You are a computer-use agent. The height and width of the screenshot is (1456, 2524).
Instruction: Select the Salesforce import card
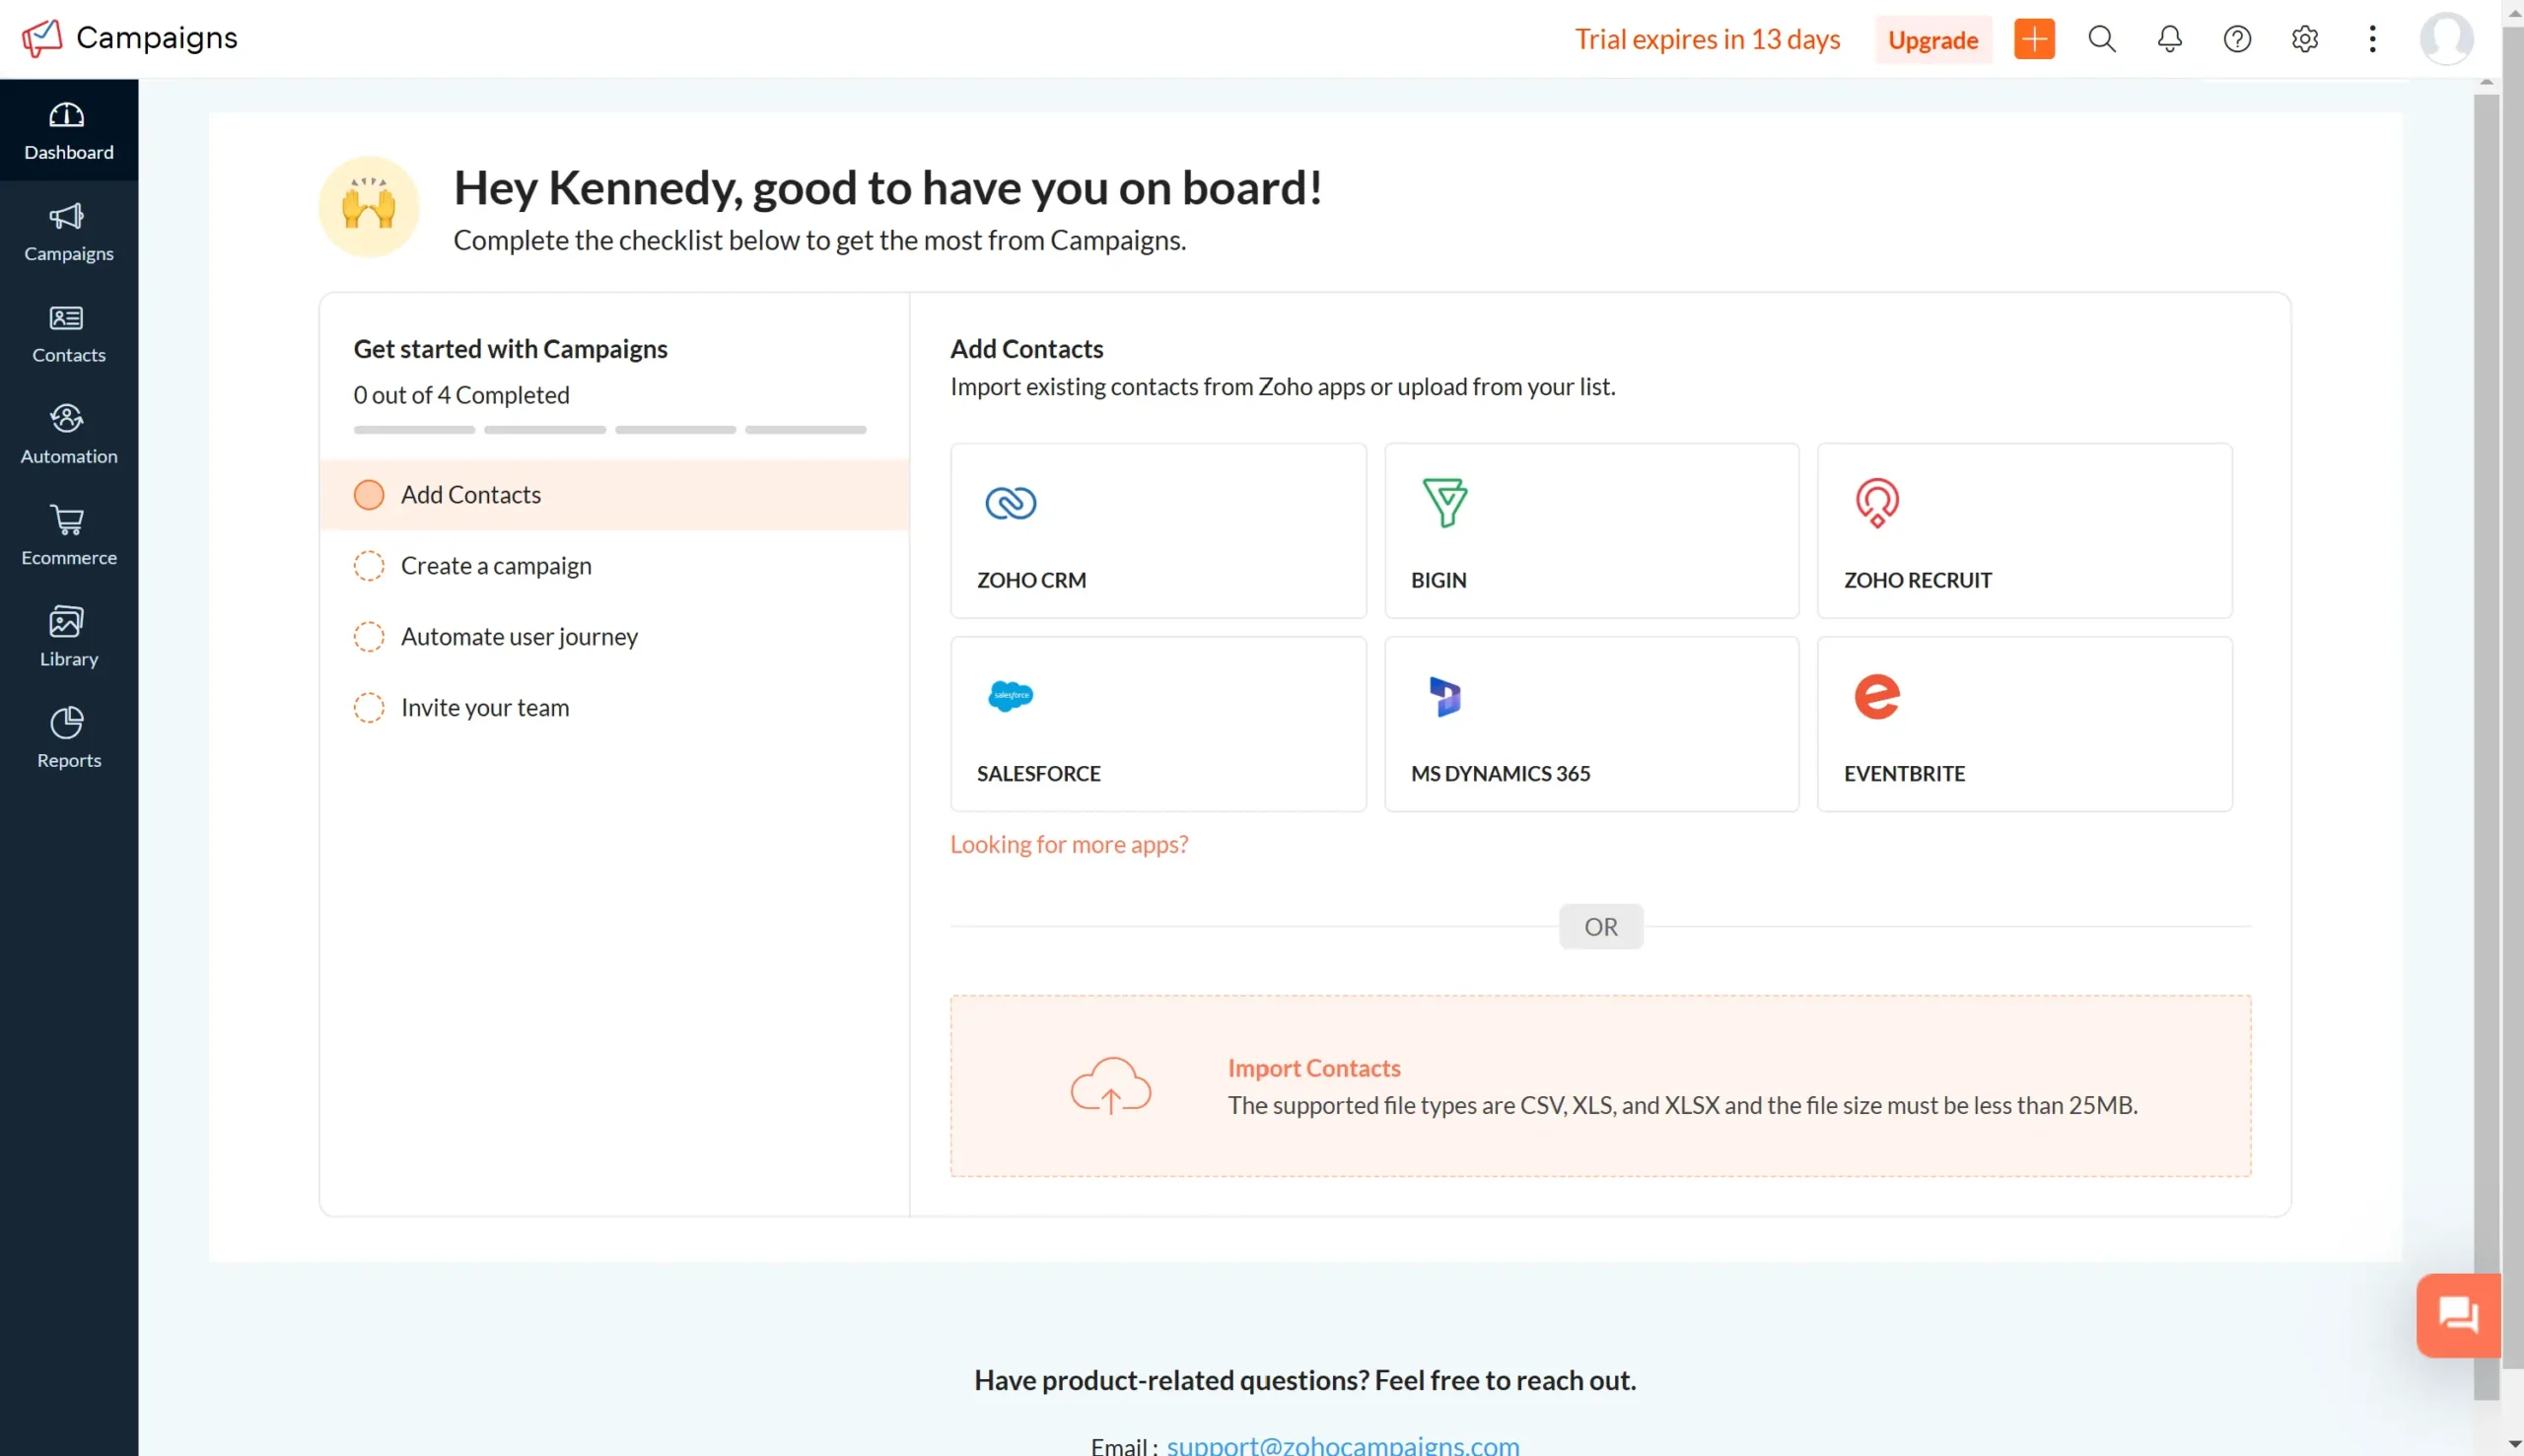point(1157,722)
